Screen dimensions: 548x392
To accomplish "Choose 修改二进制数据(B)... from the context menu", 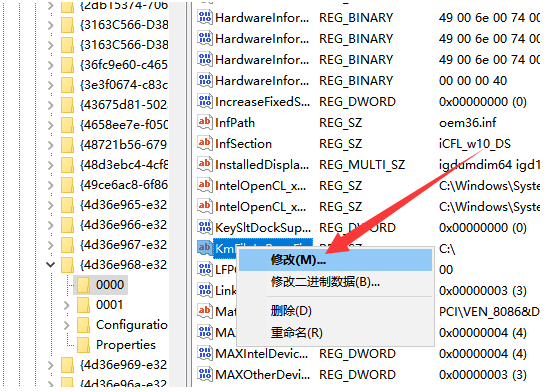I will click(335, 281).
